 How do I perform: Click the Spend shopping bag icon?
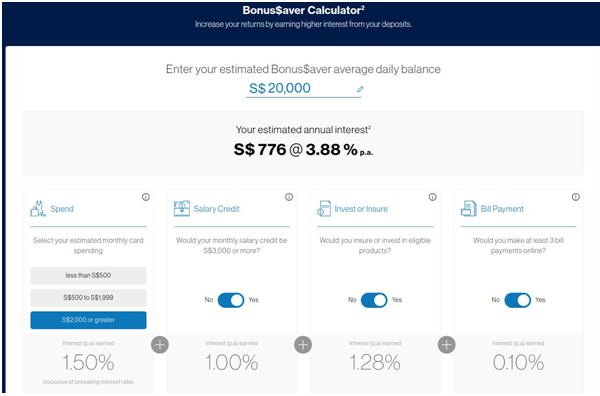(x=38, y=209)
